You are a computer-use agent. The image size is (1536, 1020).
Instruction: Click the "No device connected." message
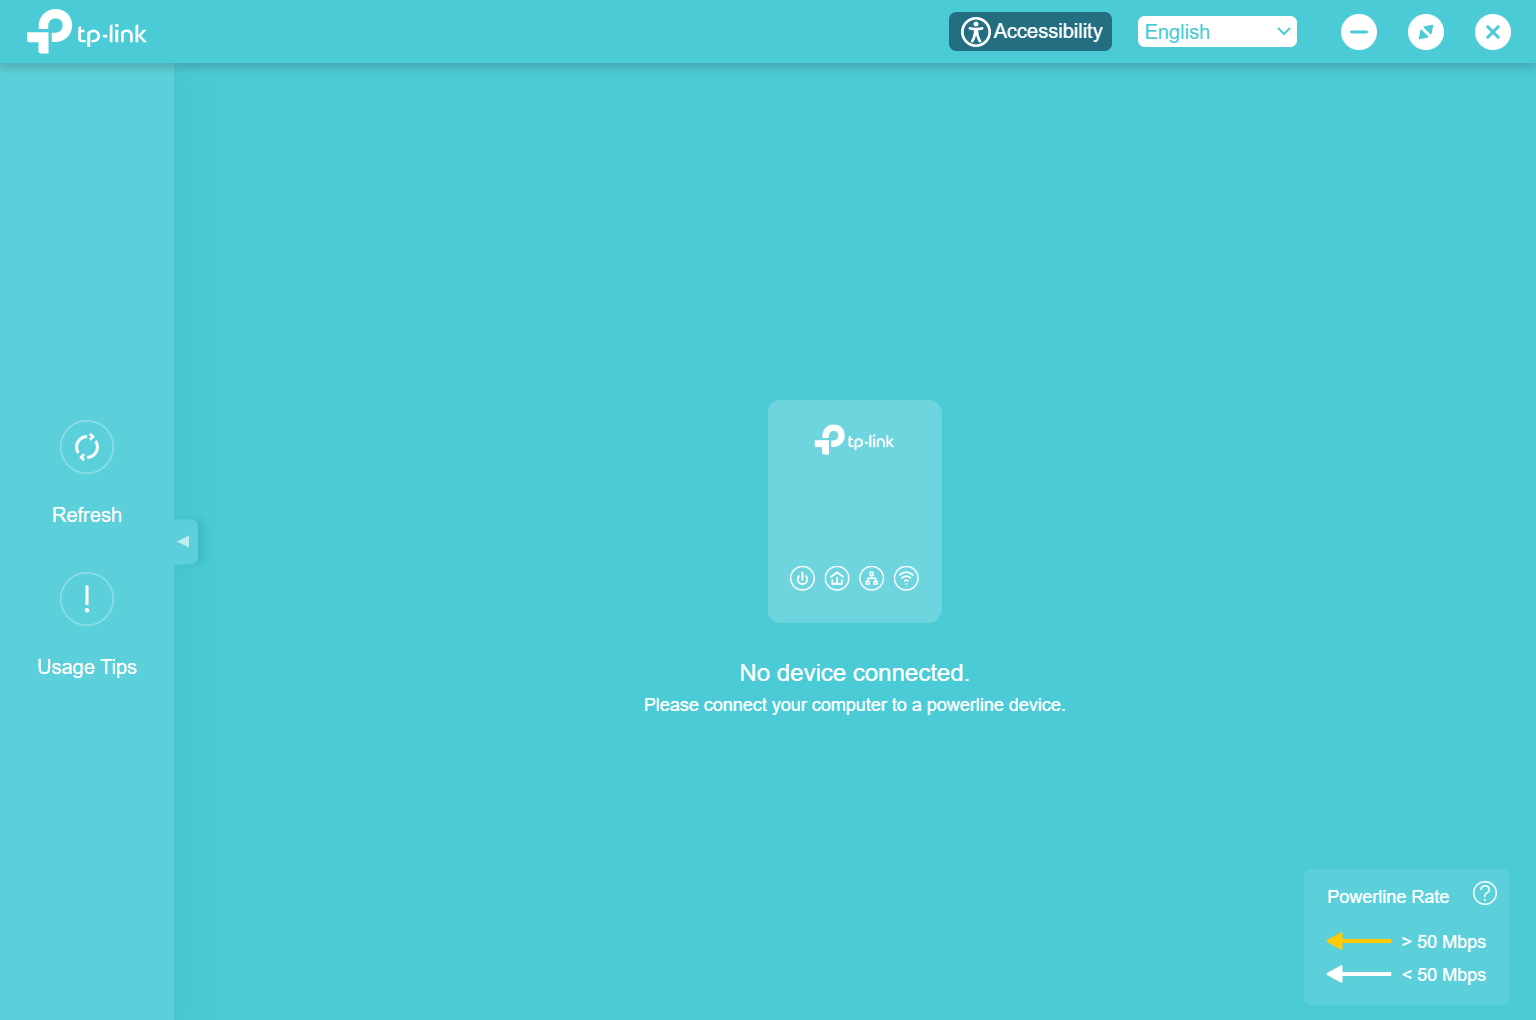(x=854, y=673)
